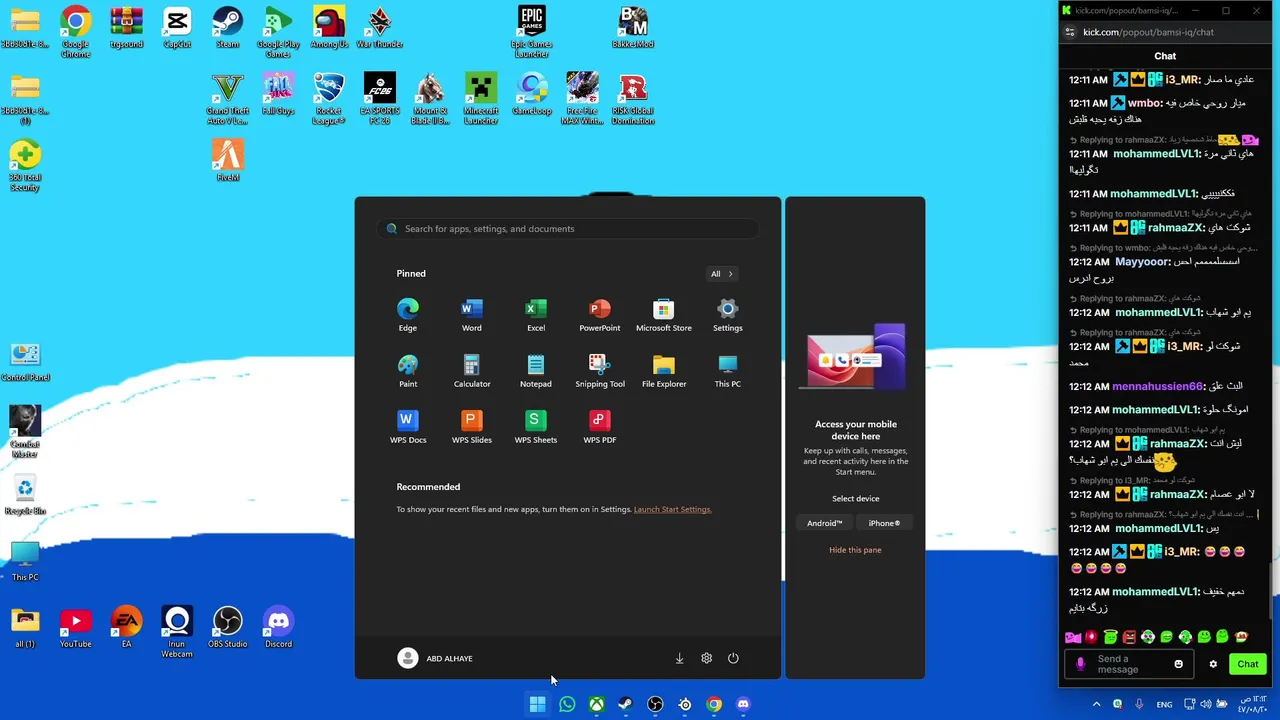The image size is (1280, 720).
Task: Select Google Chrome desktop shortcut
Action: point(76,32)
